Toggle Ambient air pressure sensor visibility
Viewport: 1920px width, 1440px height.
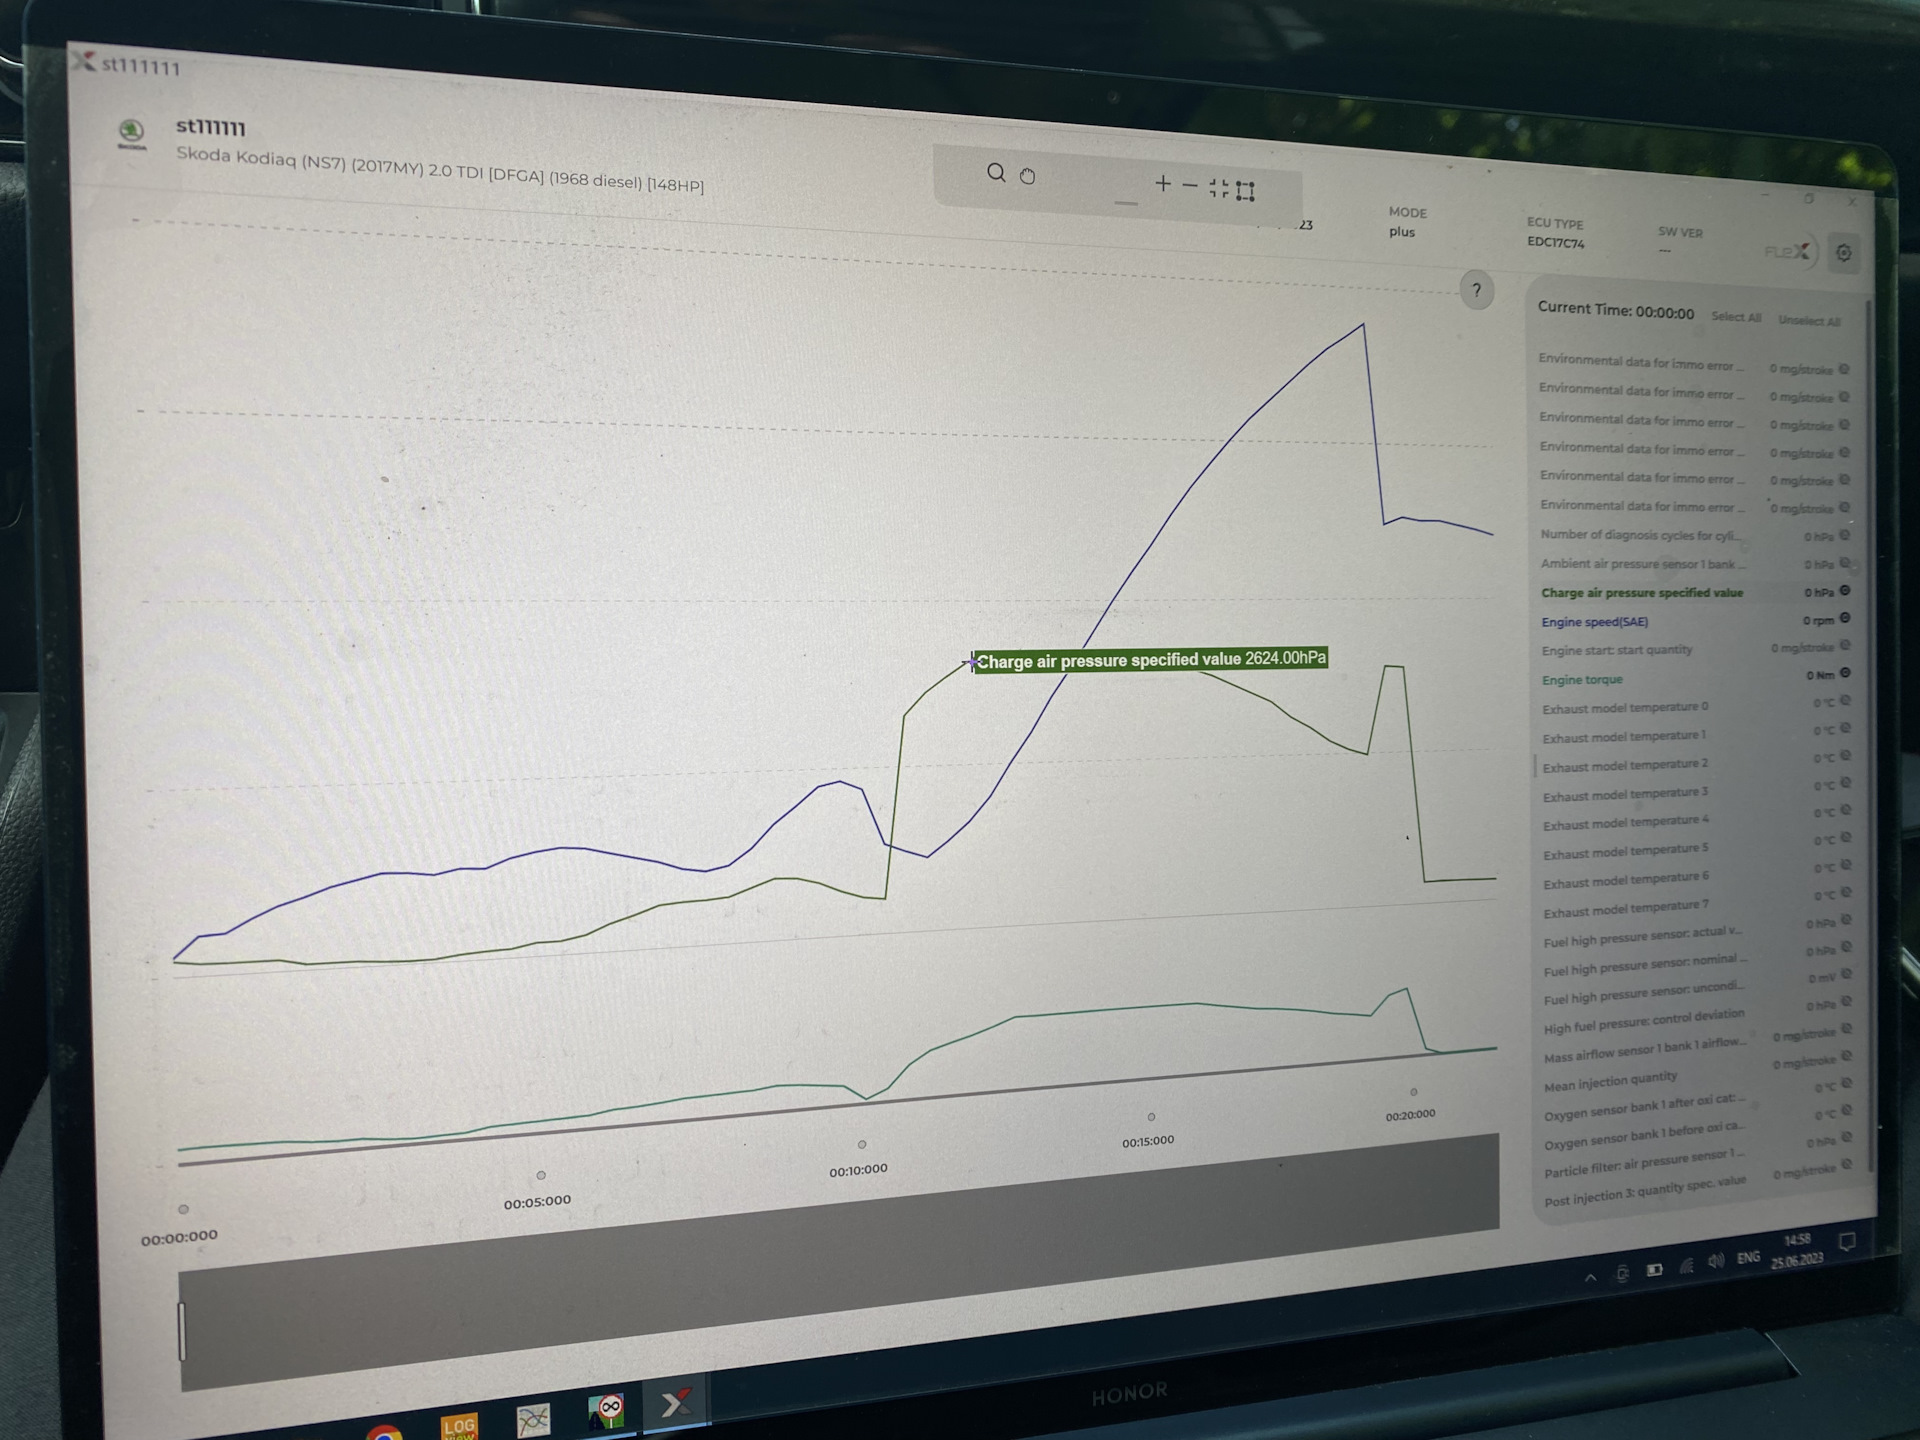pos(1844,563)
